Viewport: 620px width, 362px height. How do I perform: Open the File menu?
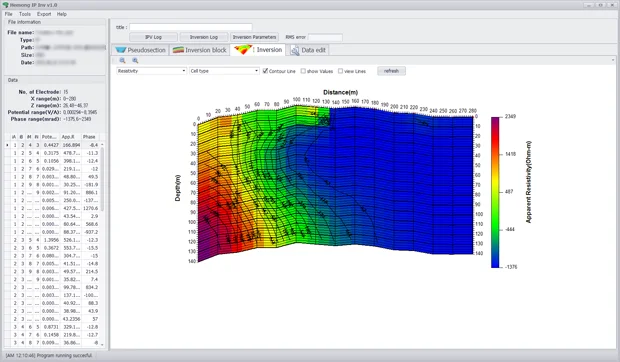click(x=8, y=14)
